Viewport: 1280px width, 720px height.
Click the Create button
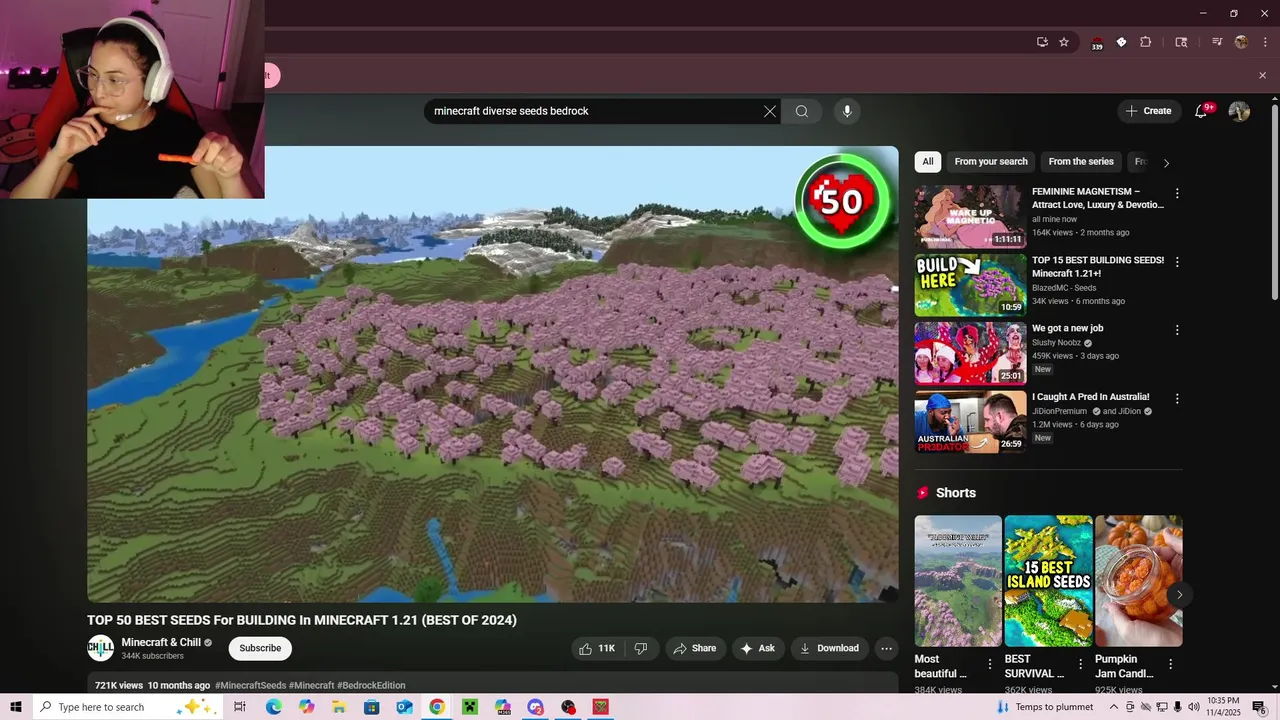click(1148, 111)
